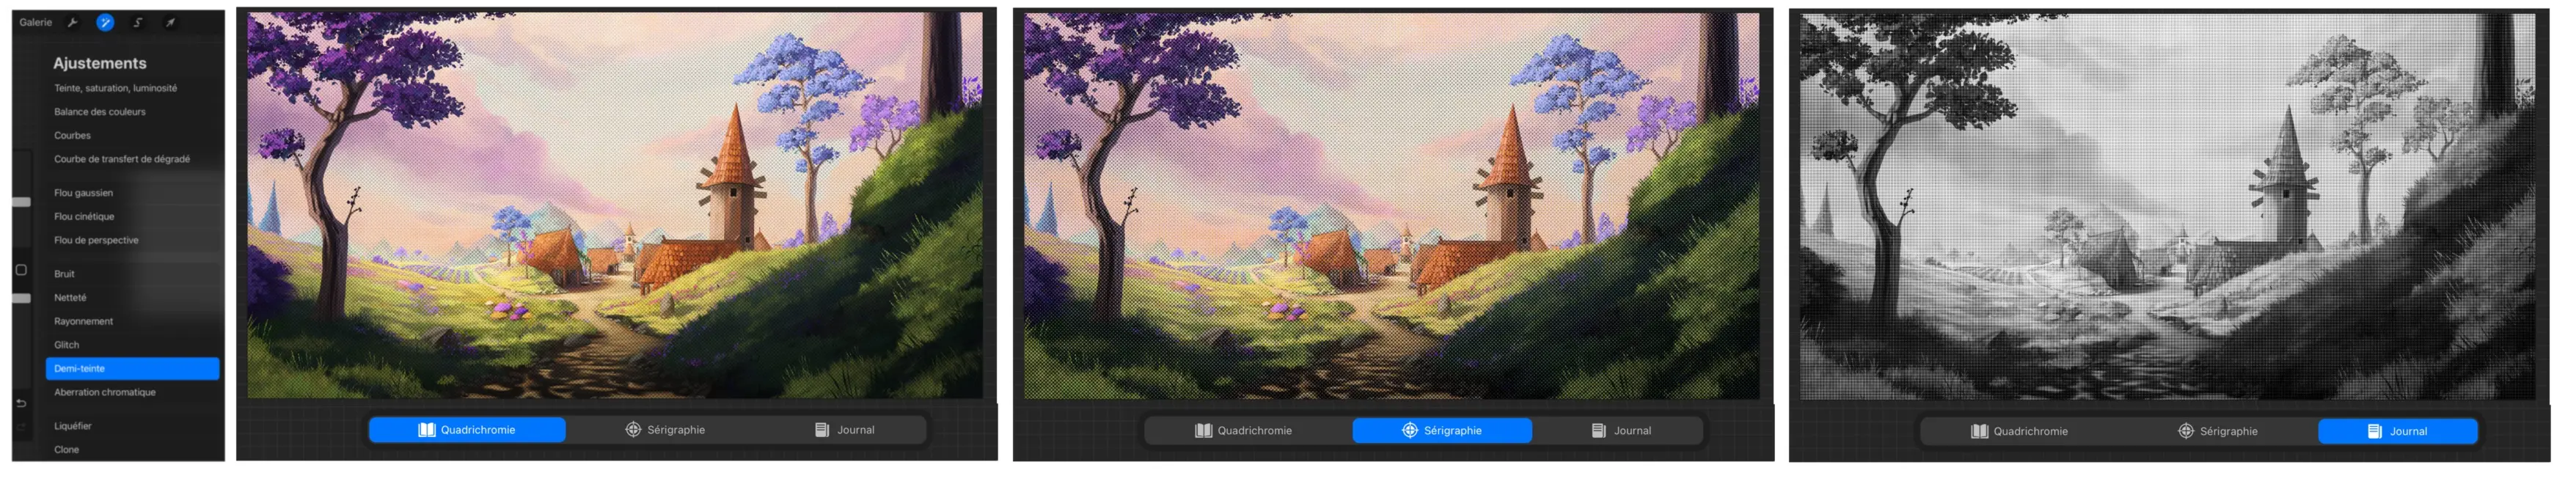2576x484 pixels.
Task: Select the Selection tool S-shaped icon
Action: pos(138,22)
